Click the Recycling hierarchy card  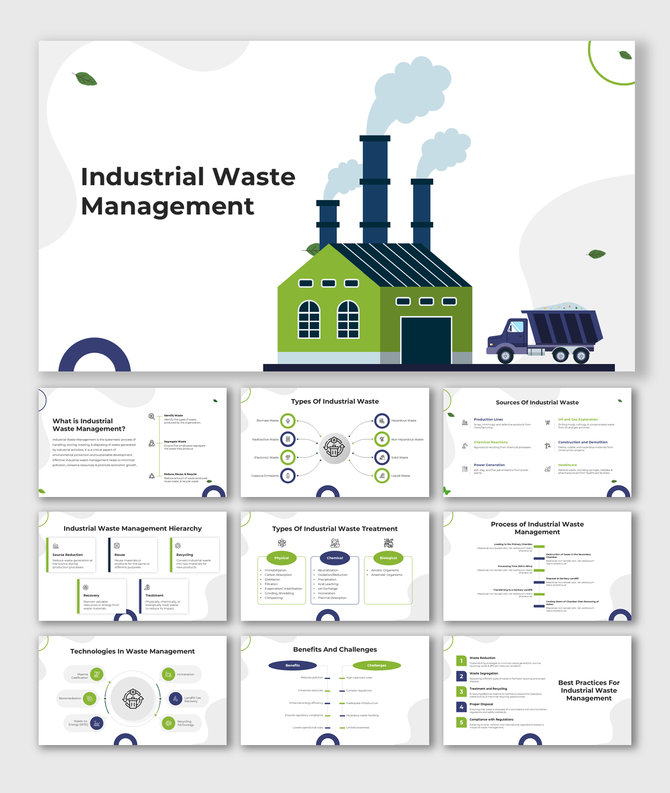[195, 555]
